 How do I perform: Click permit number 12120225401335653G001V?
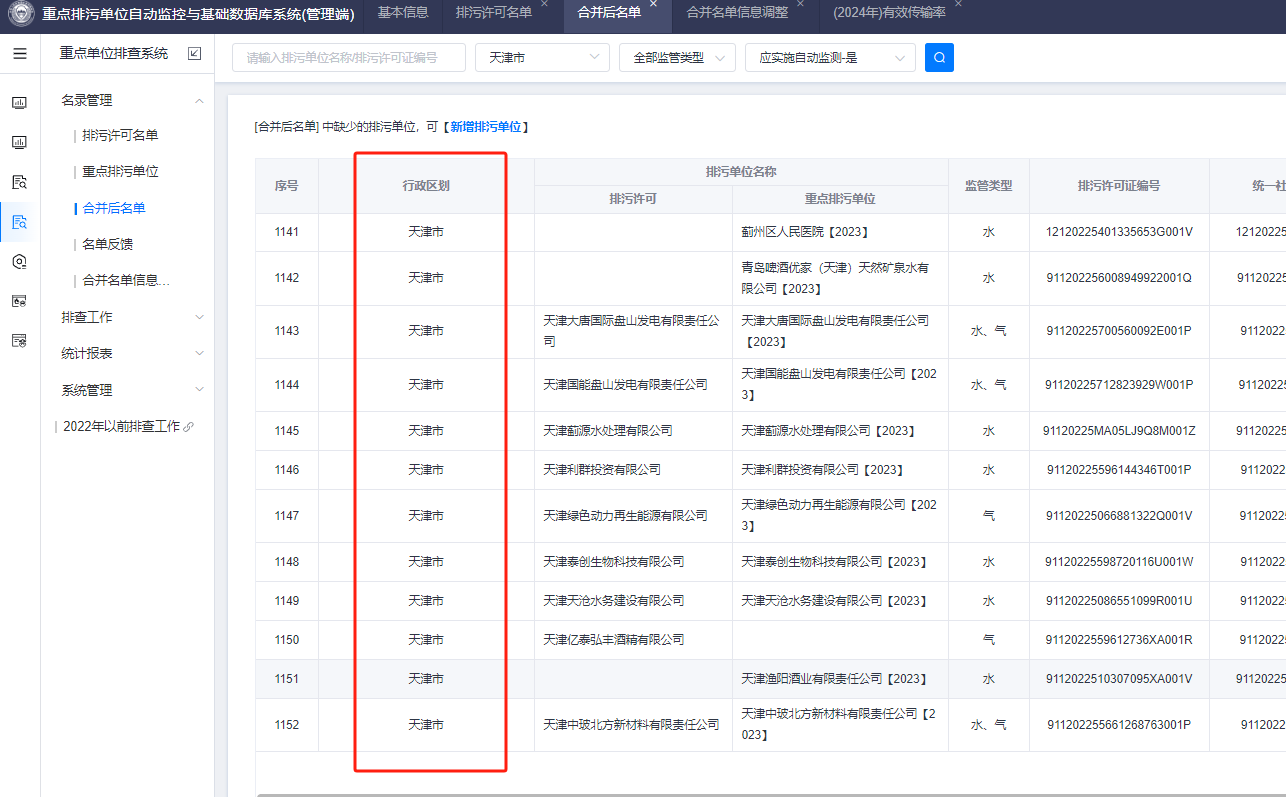1119,232
